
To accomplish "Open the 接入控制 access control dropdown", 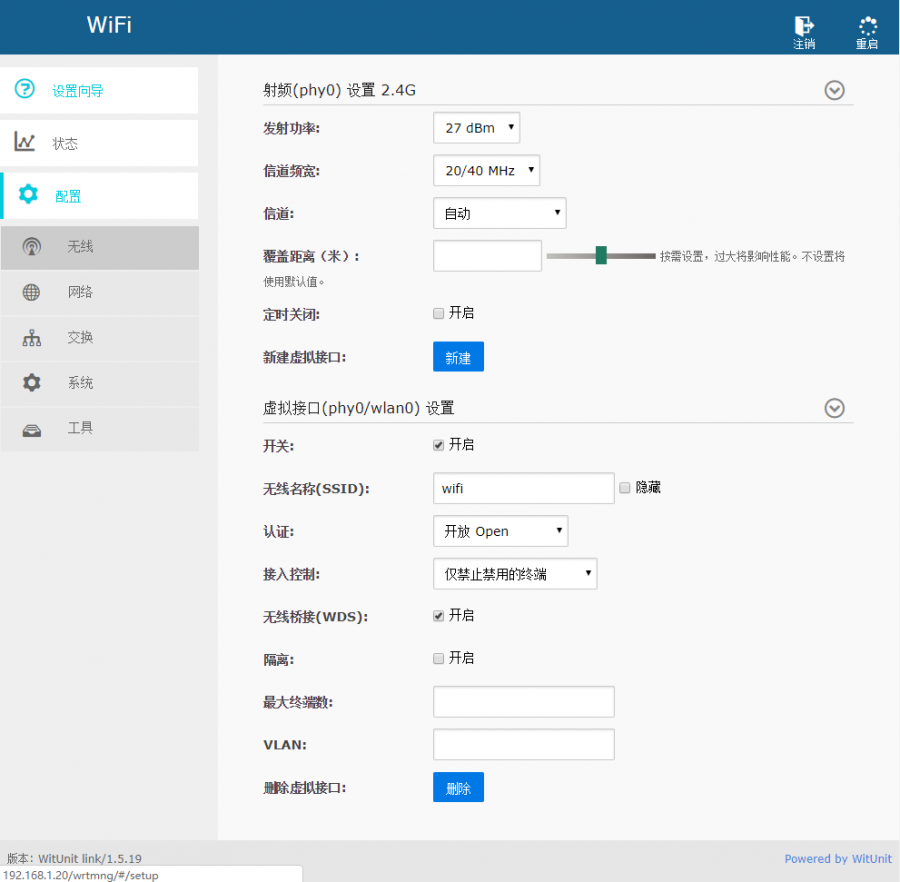I will [515, 574].
